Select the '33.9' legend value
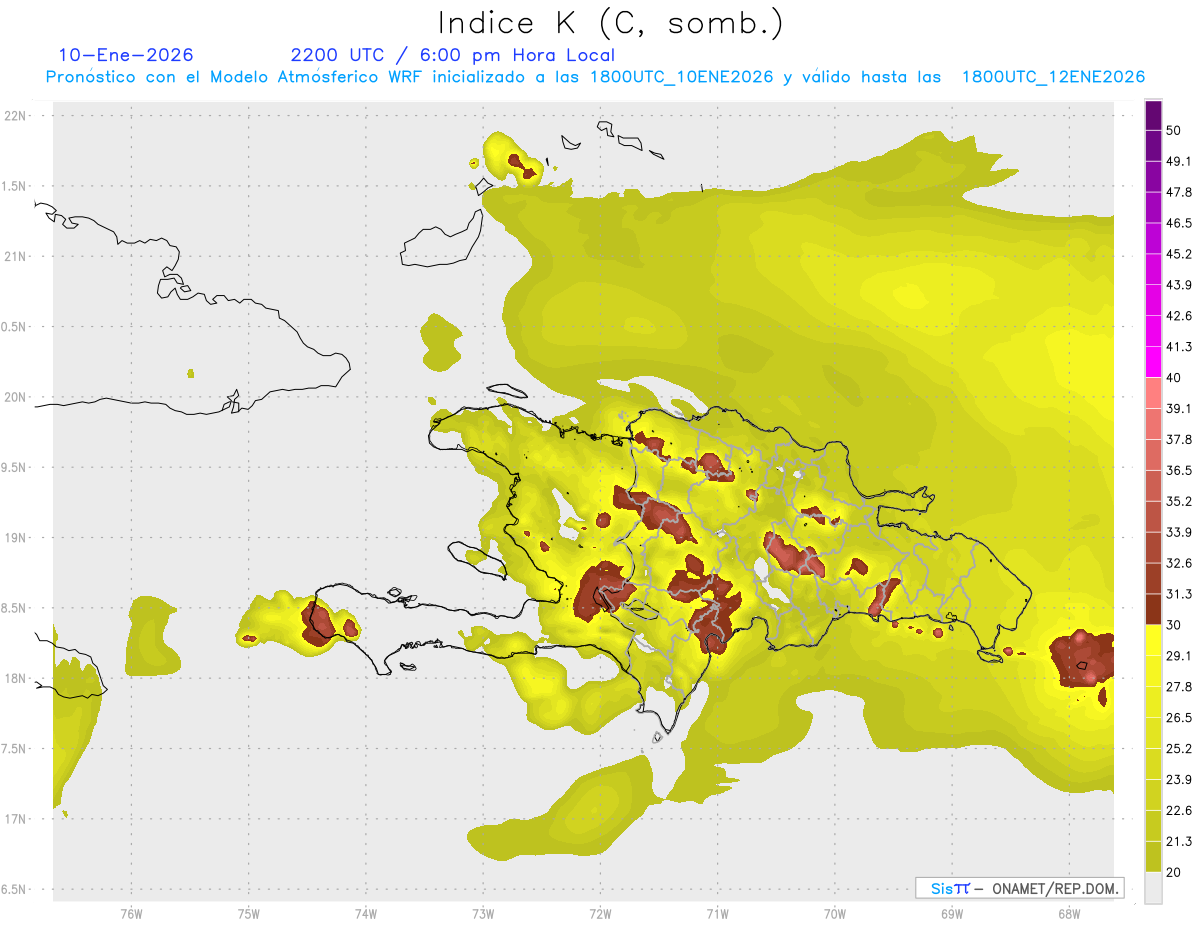Viewport: 1200px width, 927px height. tap(1179, 532)
